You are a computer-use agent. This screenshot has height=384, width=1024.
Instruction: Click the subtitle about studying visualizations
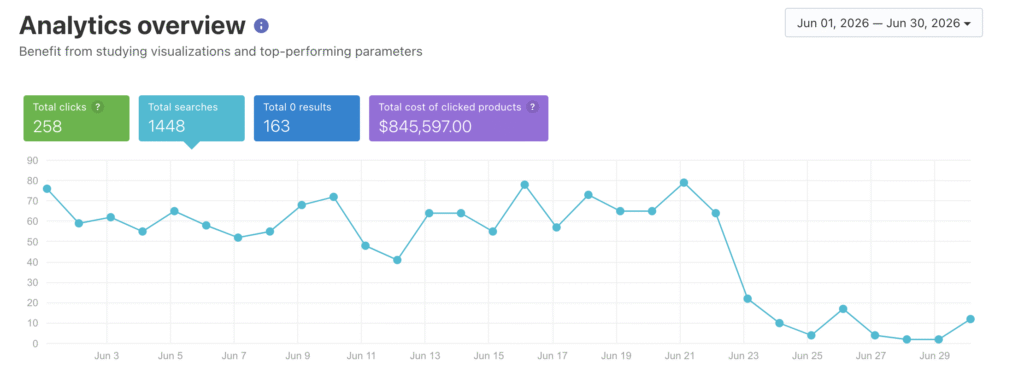click(x=221, y=52)
